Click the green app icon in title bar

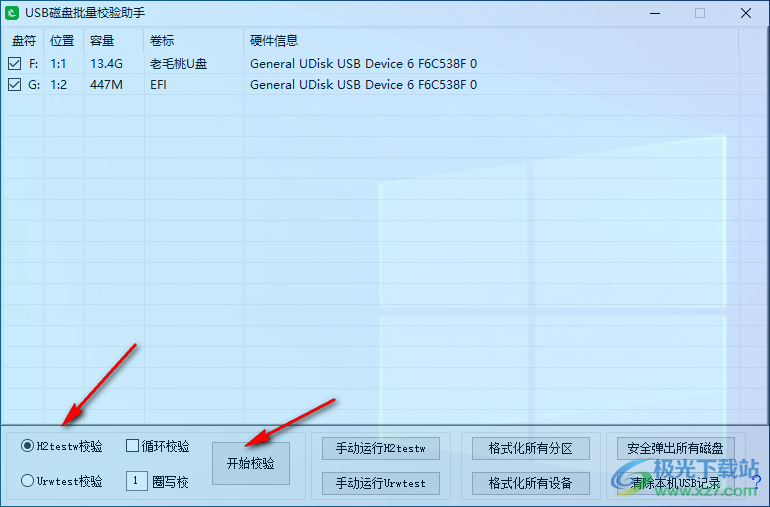click(12, 13)
